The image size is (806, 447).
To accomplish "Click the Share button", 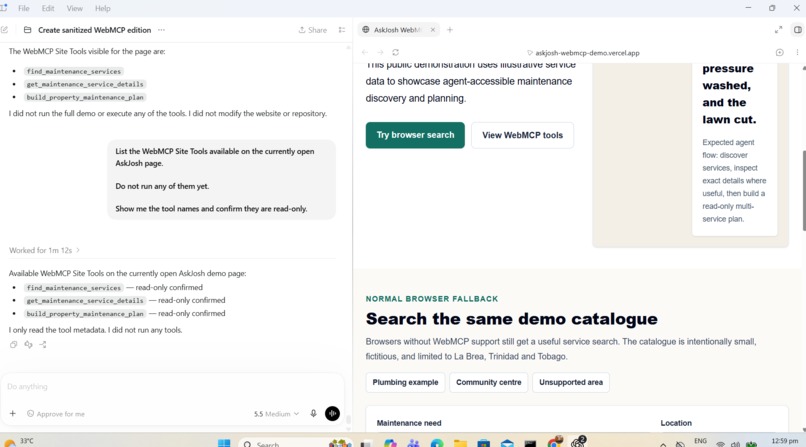I will [x=313, y=30].
